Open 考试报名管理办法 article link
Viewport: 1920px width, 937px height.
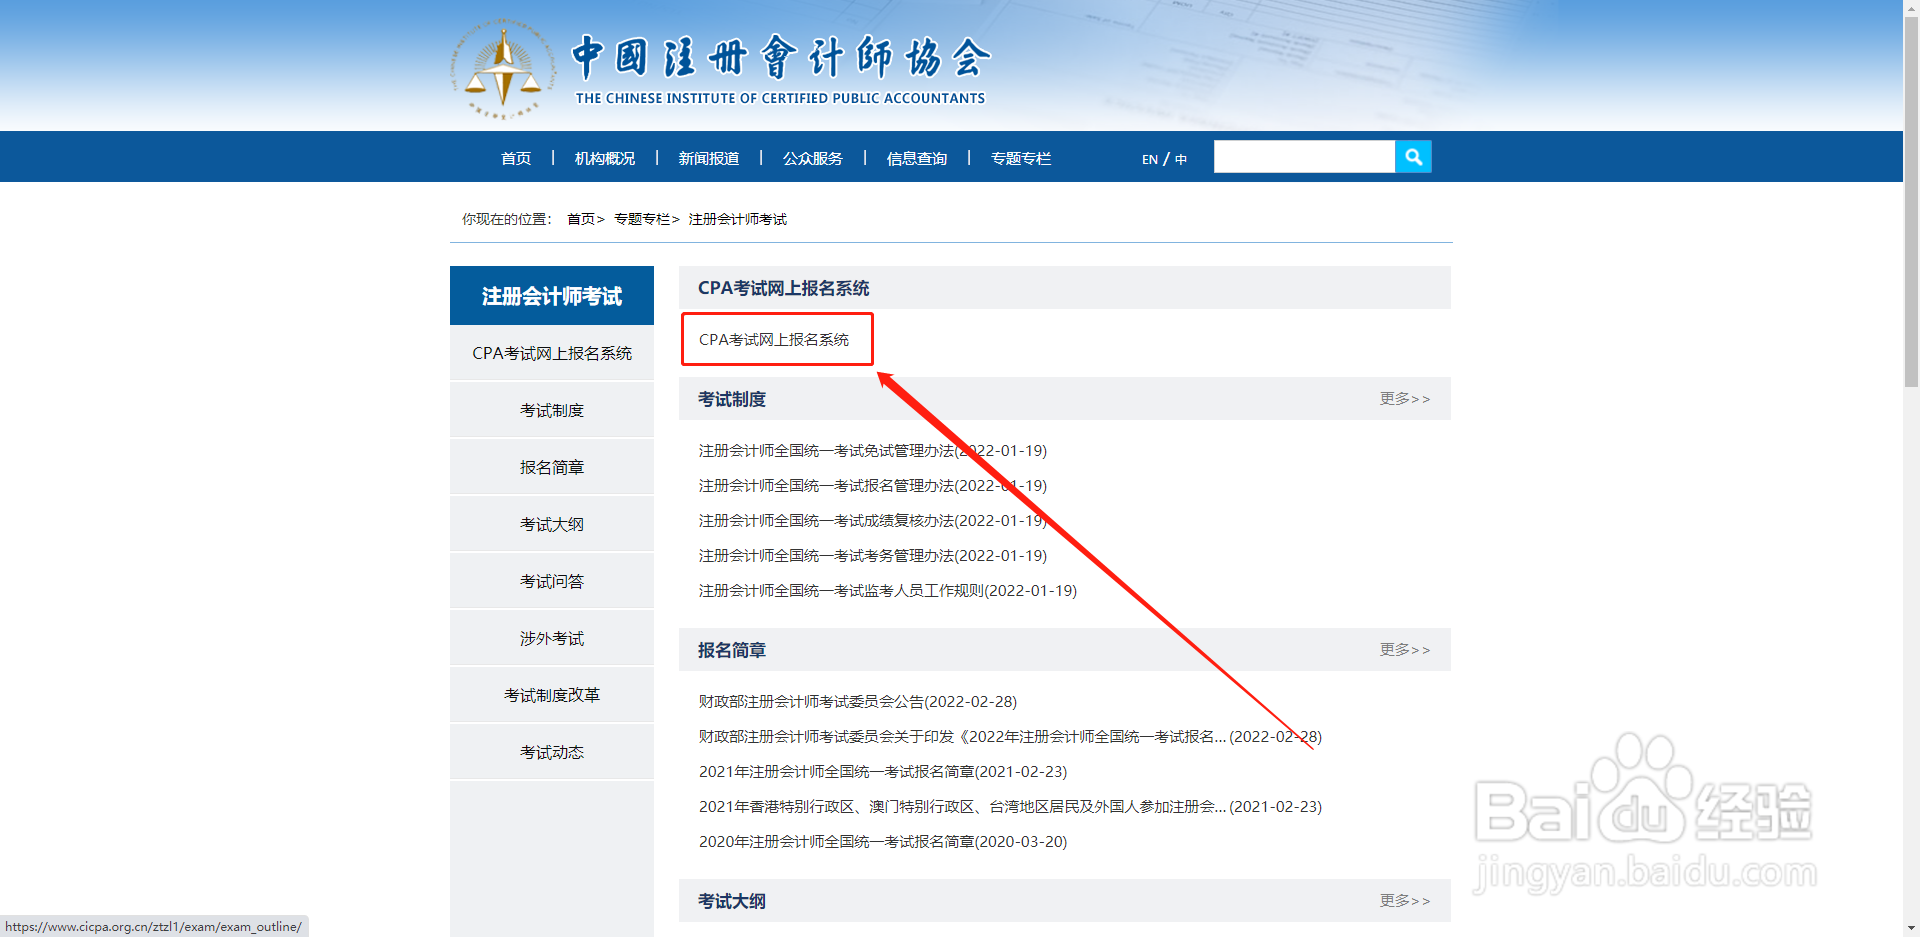point(873,486)
